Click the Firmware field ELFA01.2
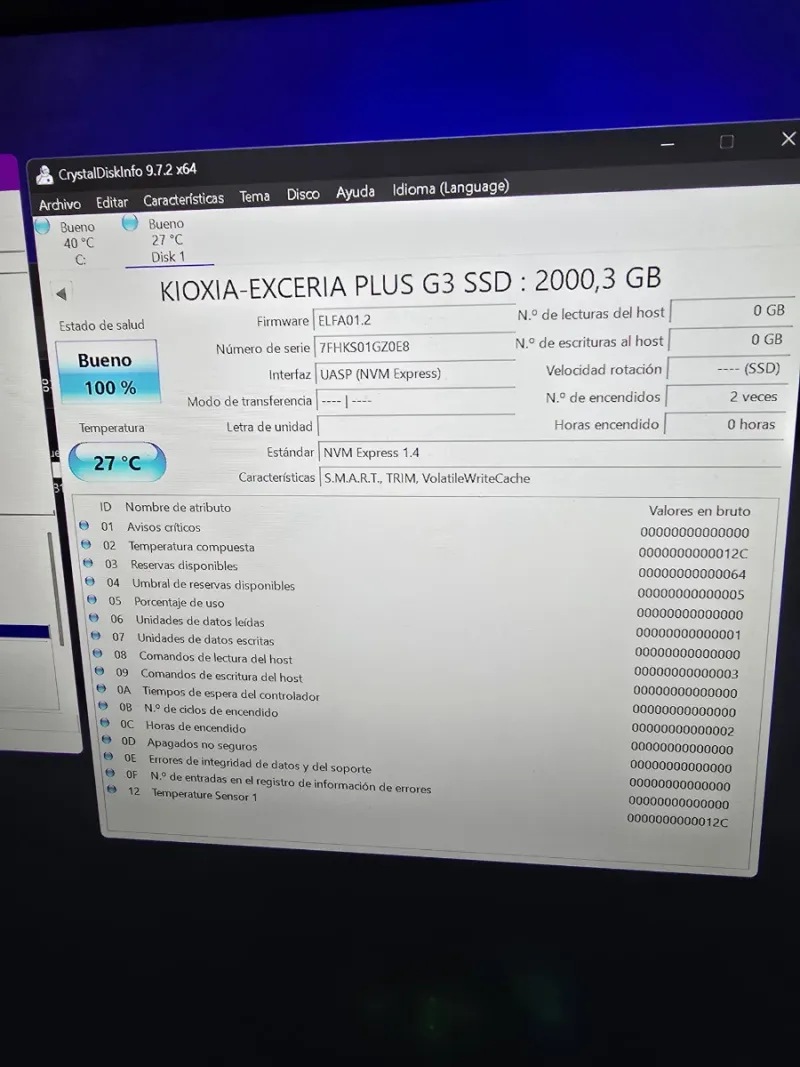This screenshot has height=1067, width=800. 414,319
